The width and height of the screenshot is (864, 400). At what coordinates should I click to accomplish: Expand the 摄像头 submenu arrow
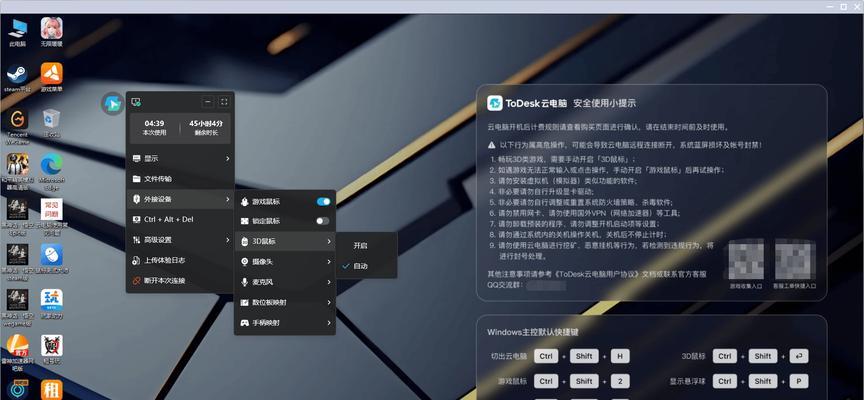click(328, 262)
